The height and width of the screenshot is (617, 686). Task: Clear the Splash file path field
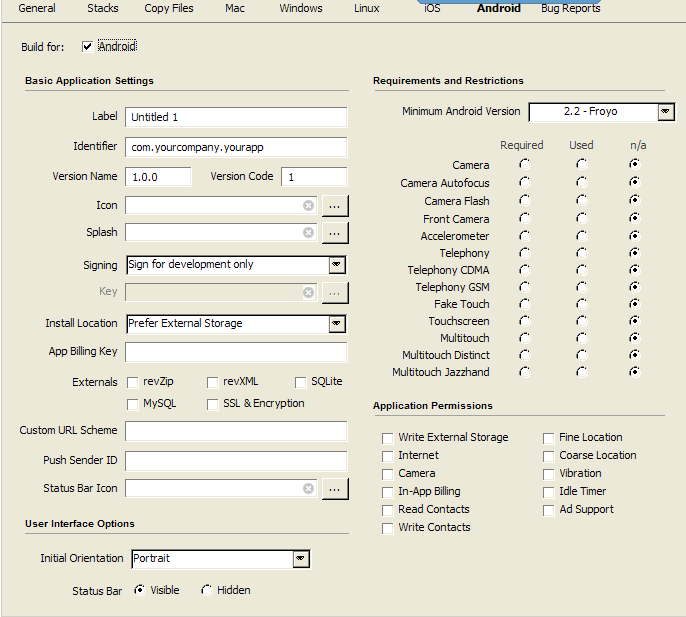(x=308, y=233)
